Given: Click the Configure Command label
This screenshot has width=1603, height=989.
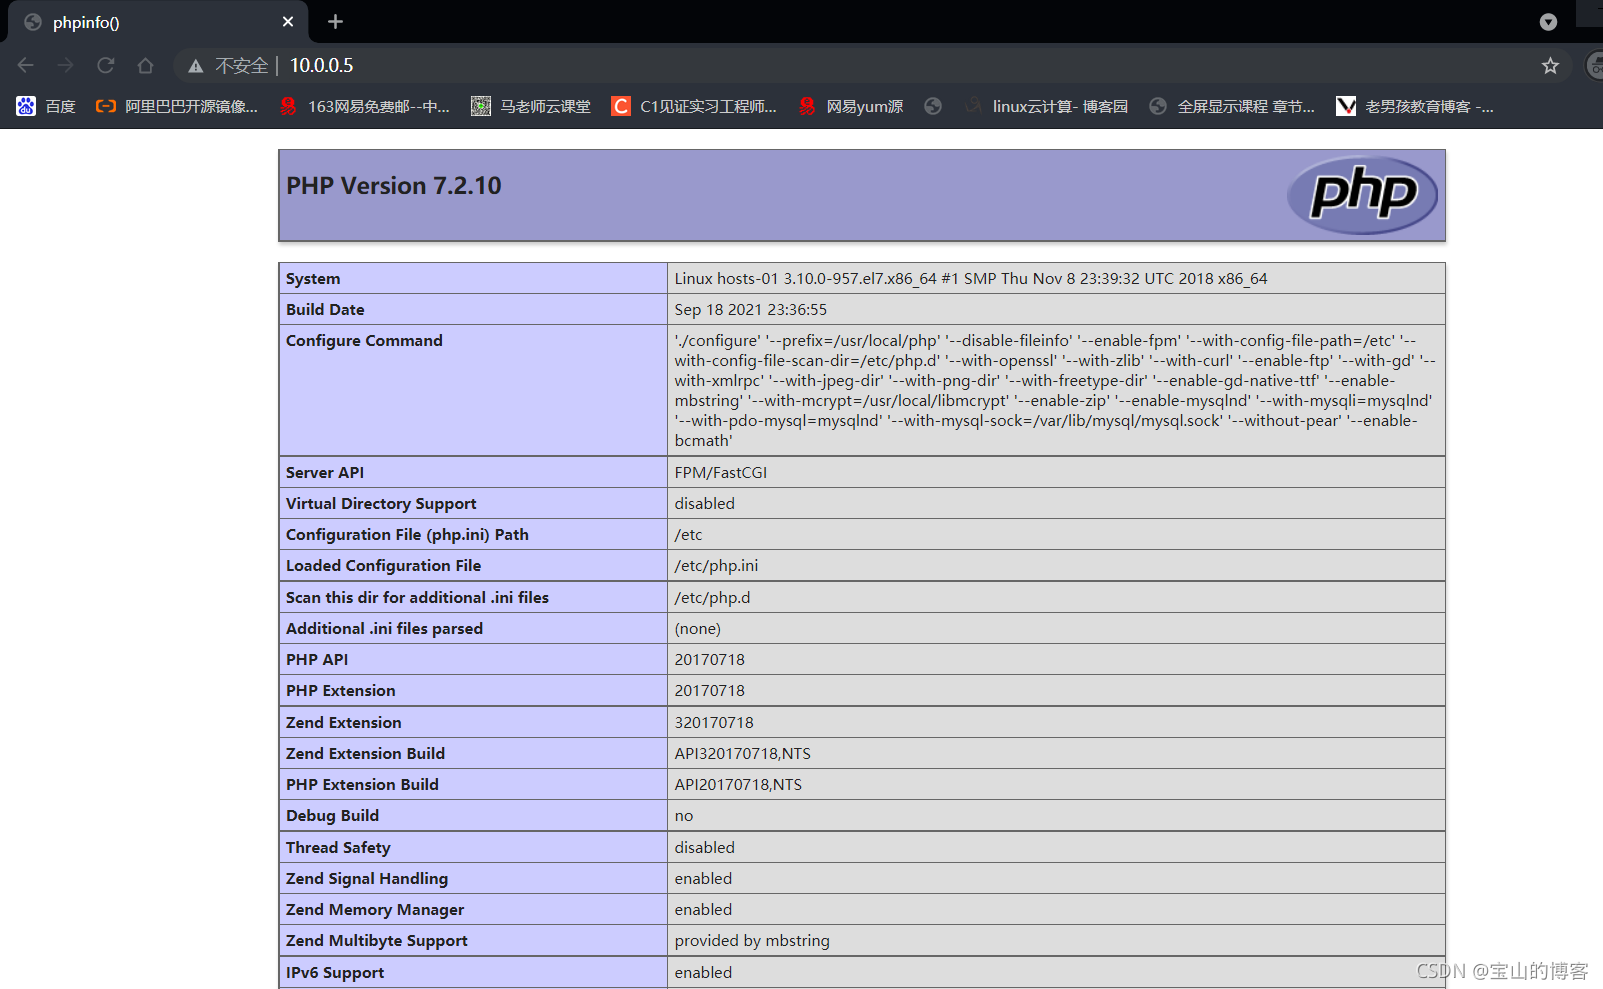Looking at the screenshot, I should (x=364, y=341).
